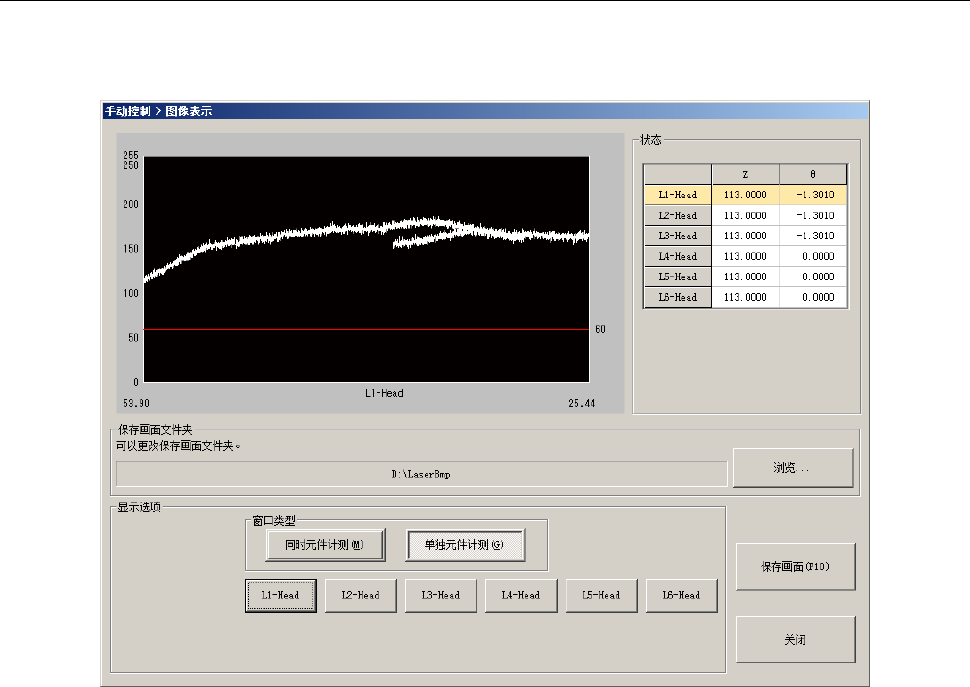Open folder browser with 浏览... button
The image size is (970, 687).
(793, 467)
